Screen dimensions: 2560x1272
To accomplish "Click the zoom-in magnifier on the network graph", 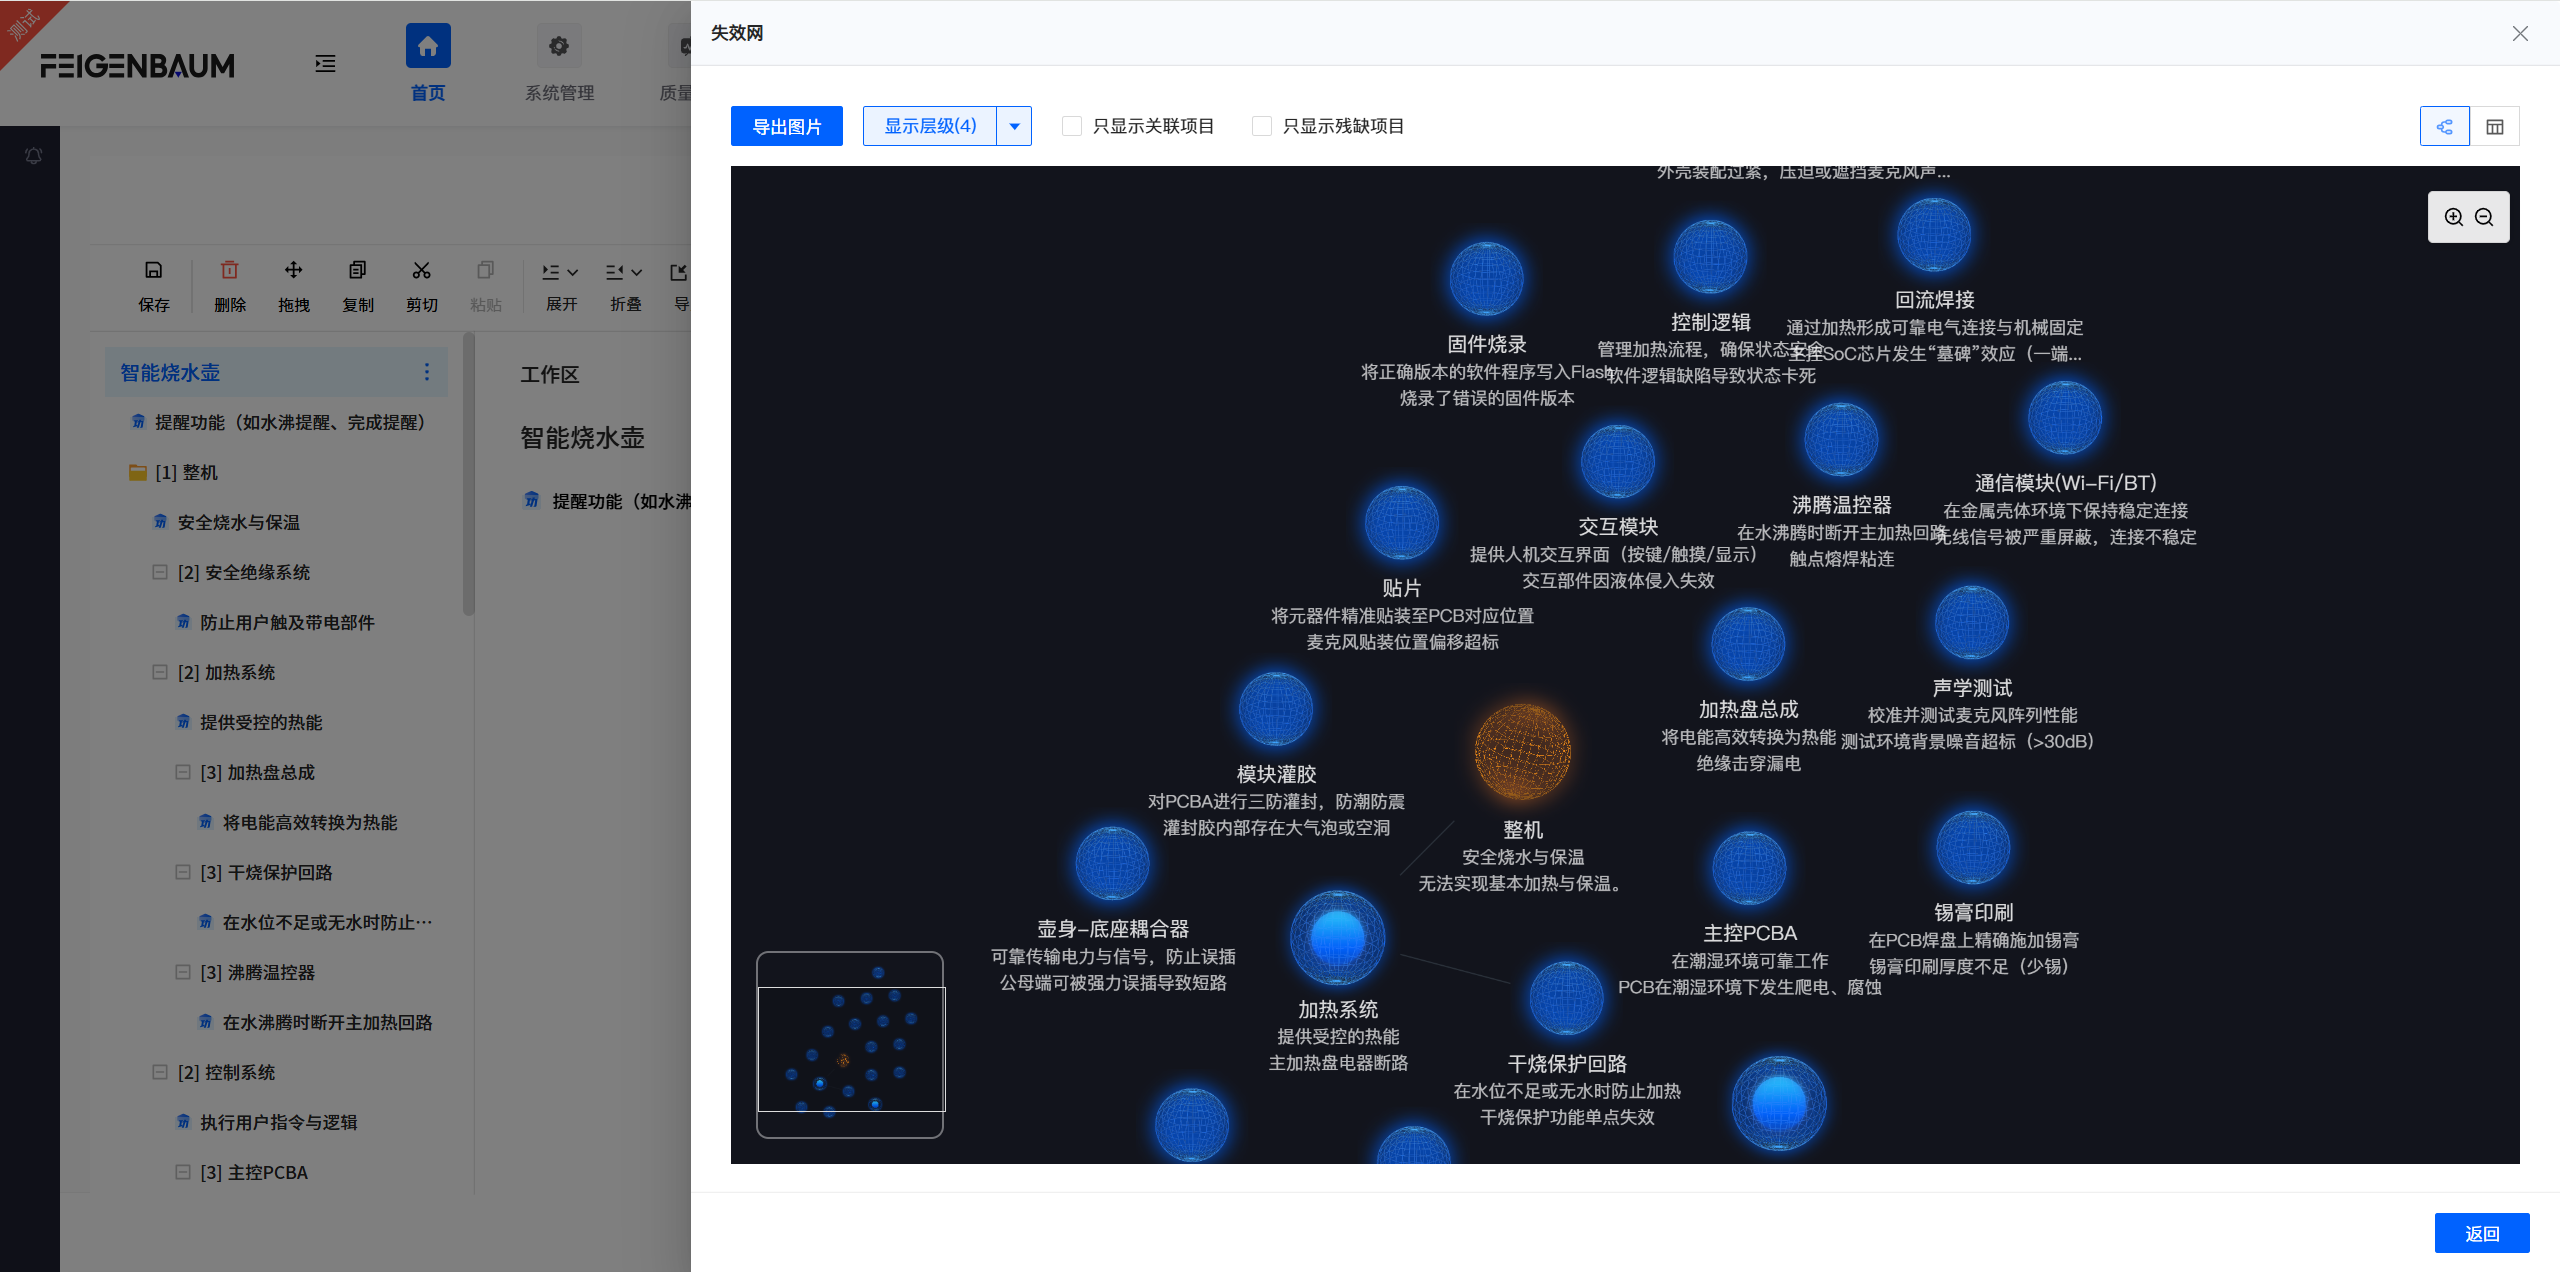I will [x=2452, y=216].
